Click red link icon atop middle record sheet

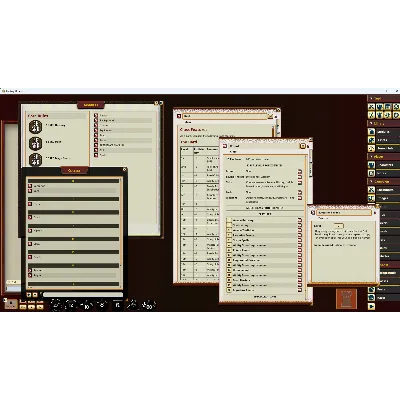coord(225,146)
